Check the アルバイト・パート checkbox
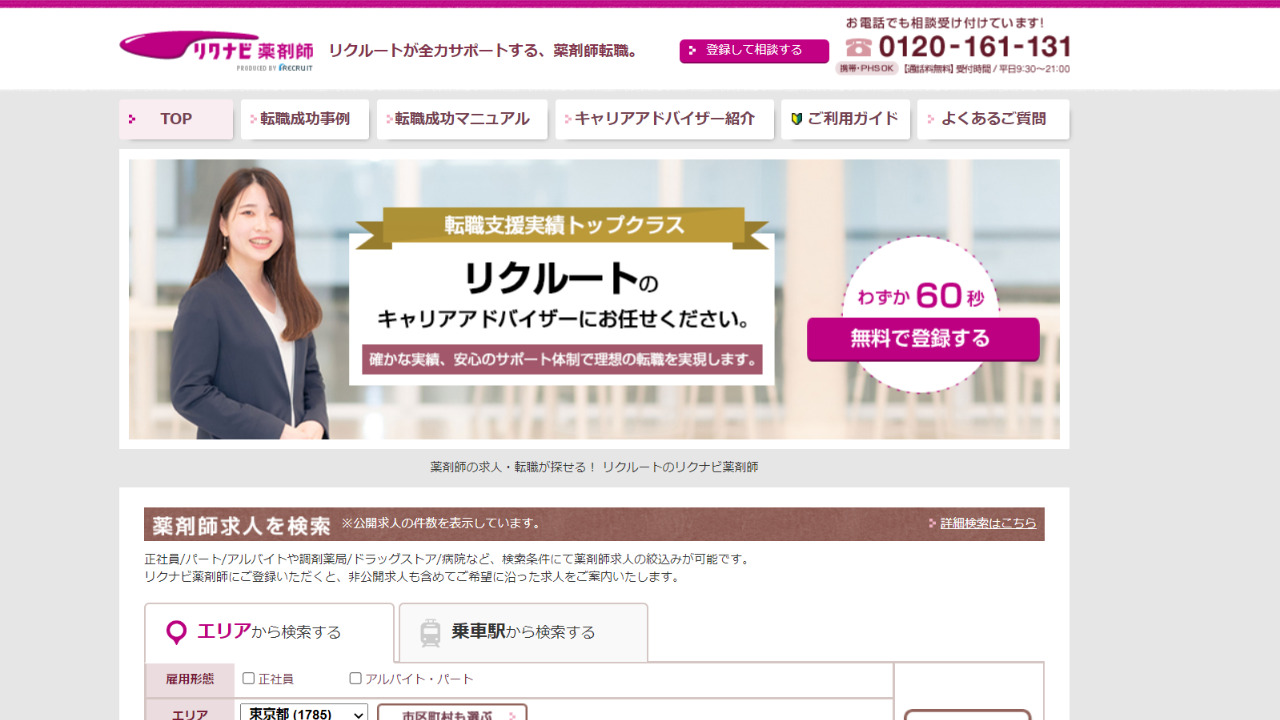 point(355,678)
